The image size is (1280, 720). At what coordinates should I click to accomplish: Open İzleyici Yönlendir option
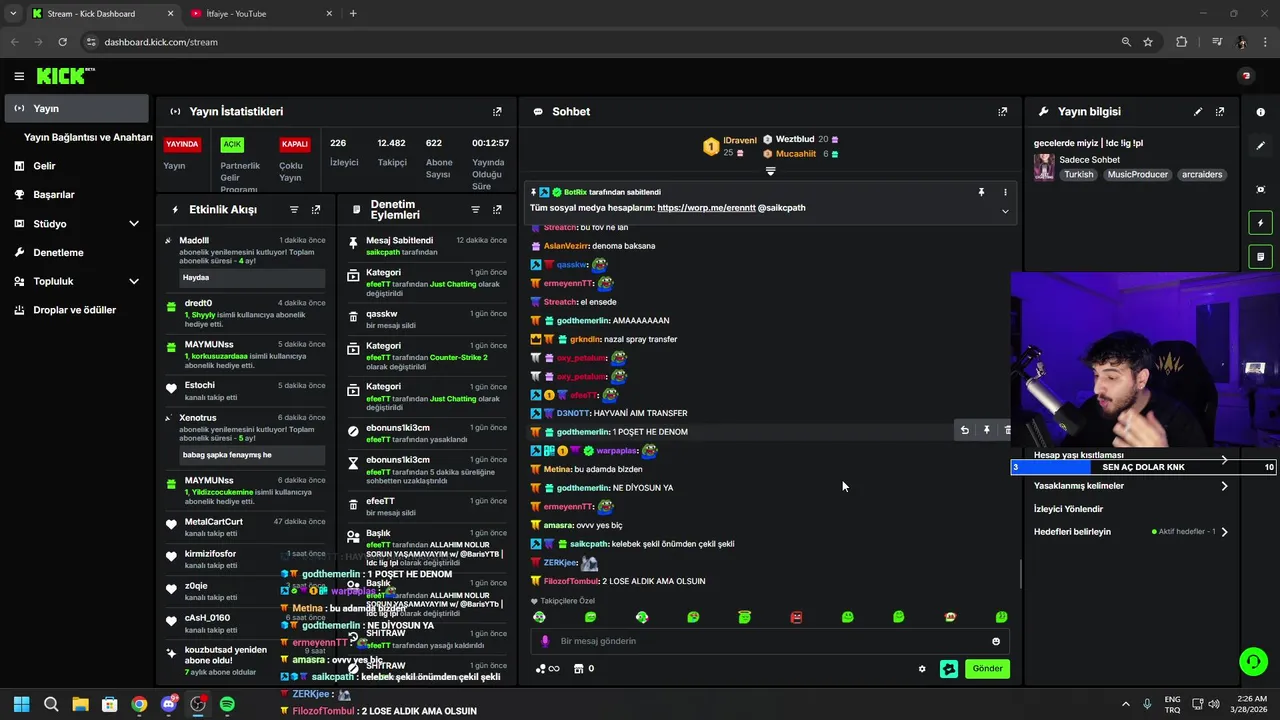[1068, 509]
